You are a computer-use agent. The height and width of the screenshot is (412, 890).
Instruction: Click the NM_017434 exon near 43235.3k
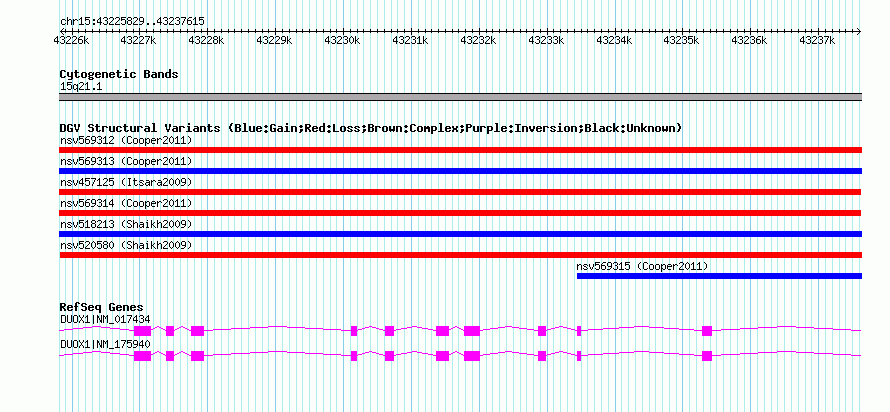pyautogui.click(x=707, y=331)
